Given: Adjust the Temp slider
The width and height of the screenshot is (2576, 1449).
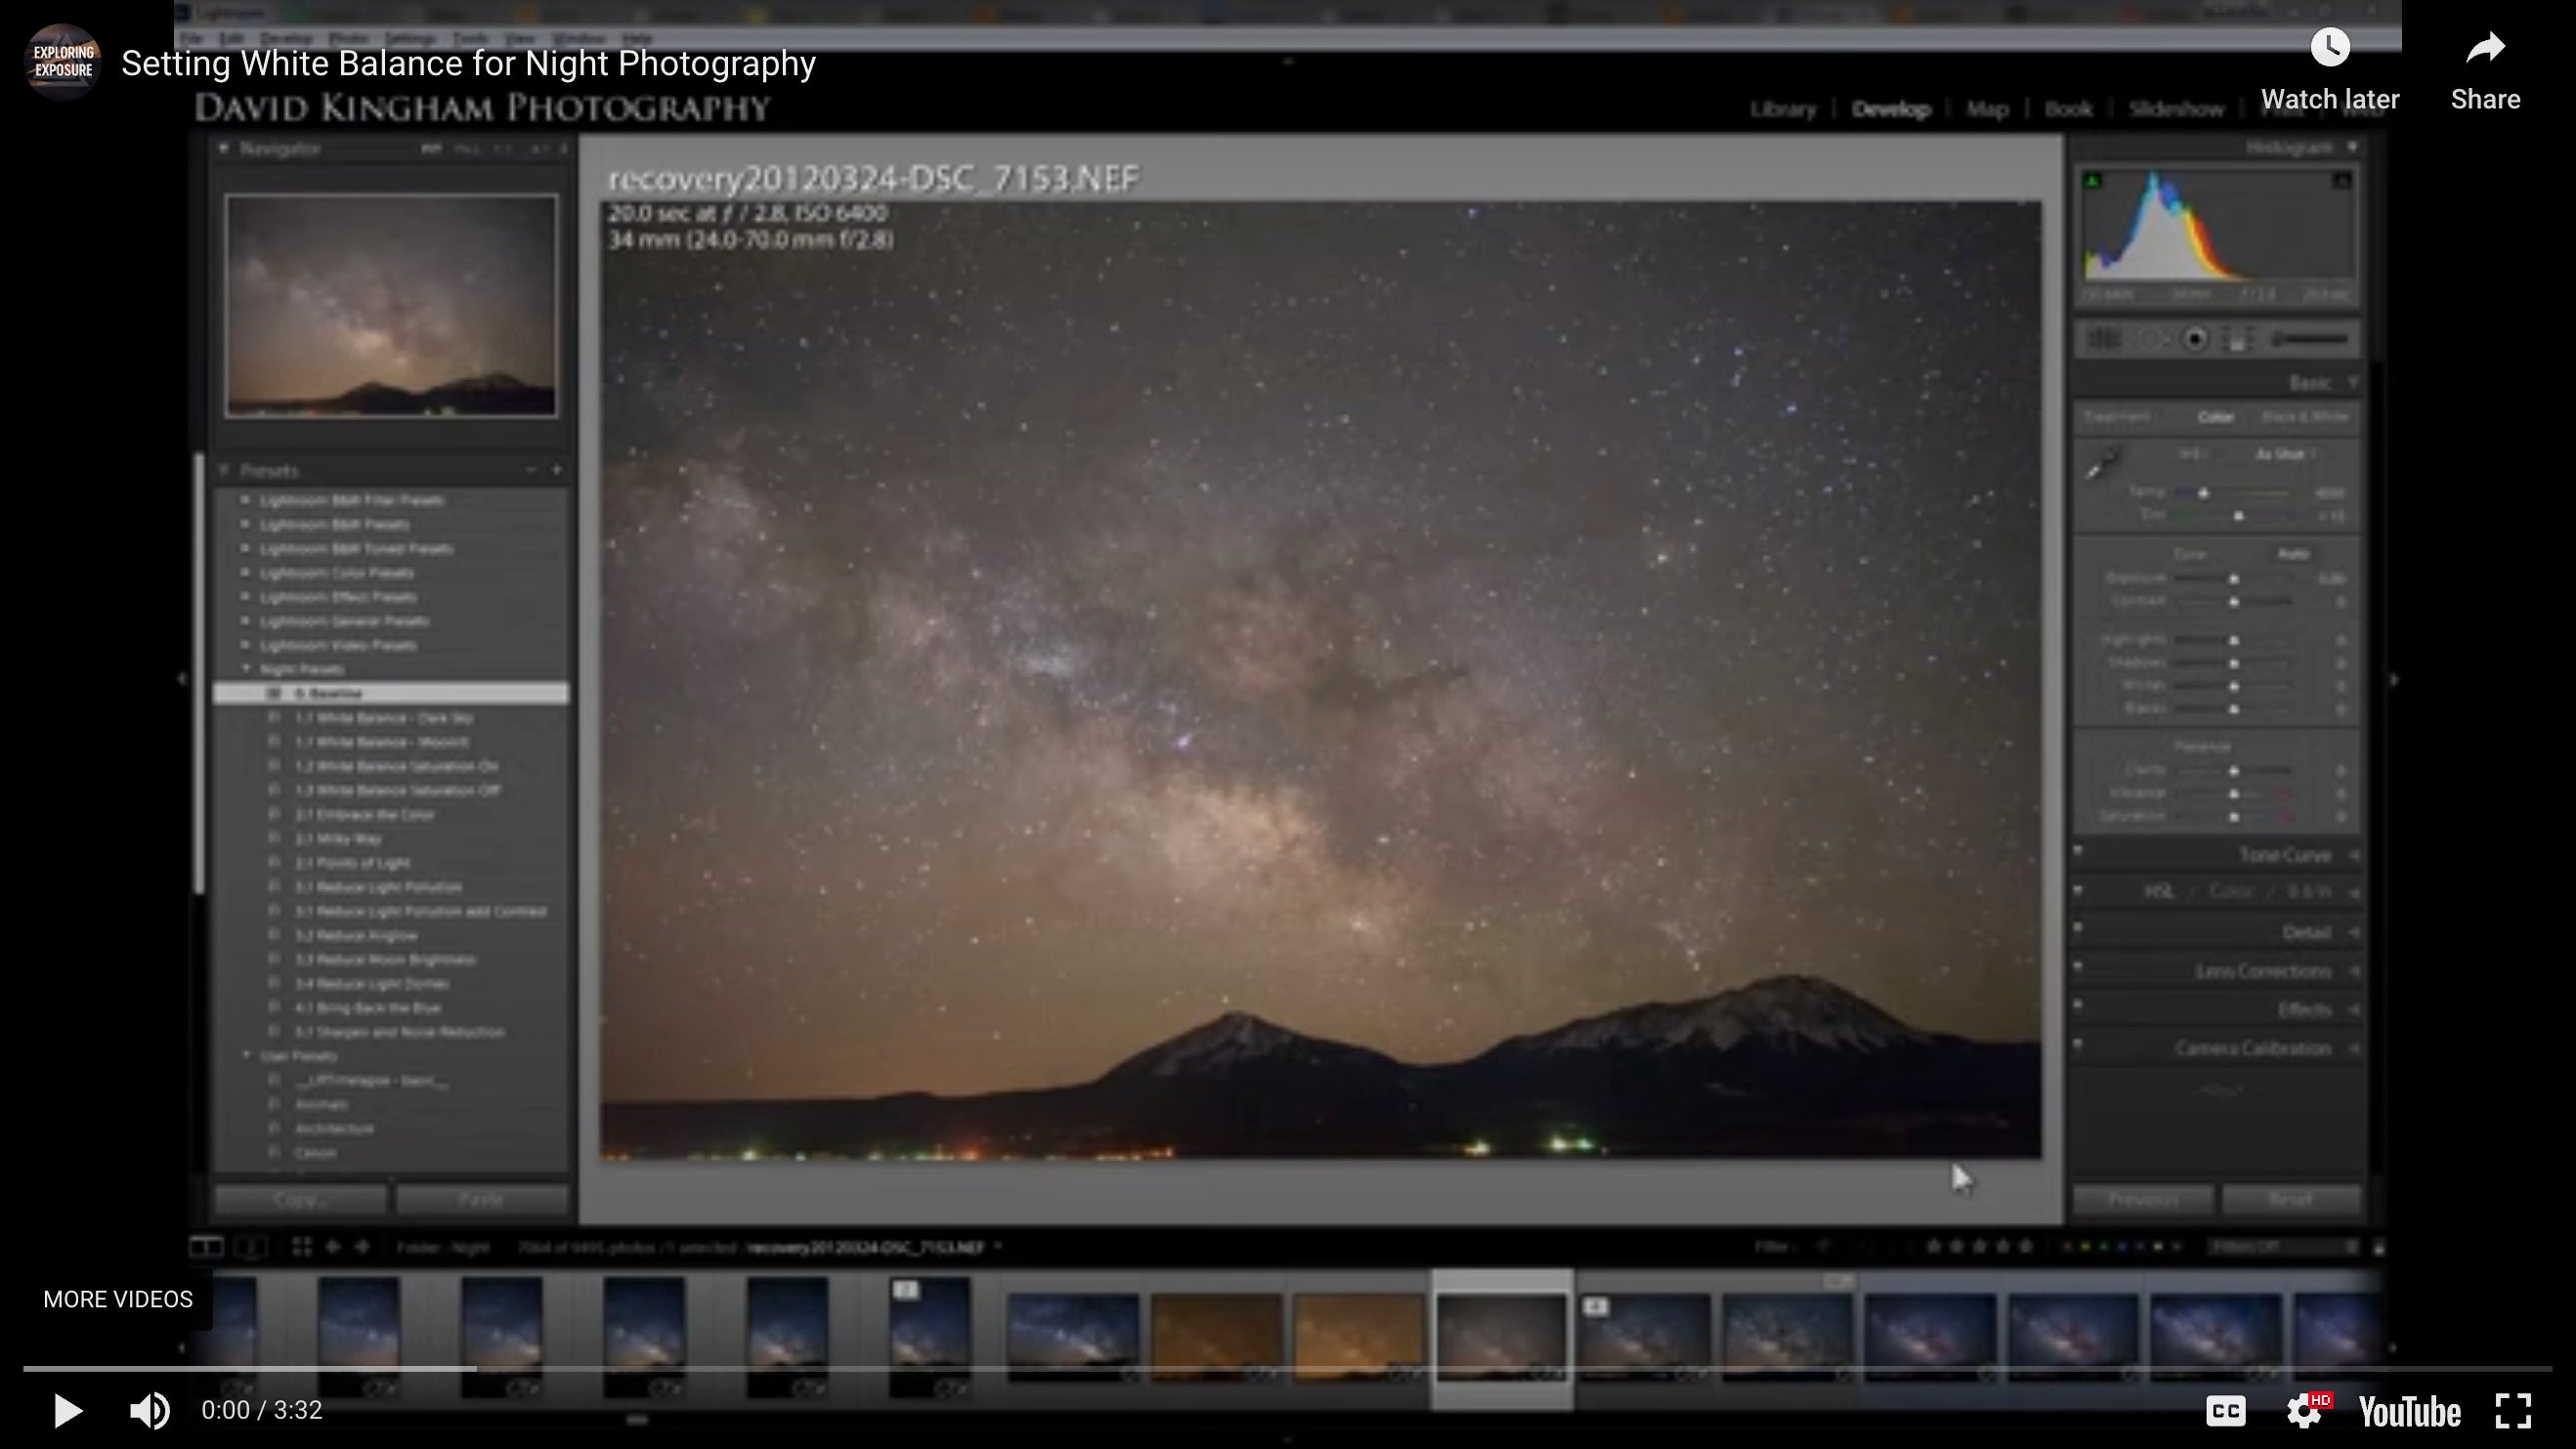Looking at the screenshot, I should [x=2203, y=492].
